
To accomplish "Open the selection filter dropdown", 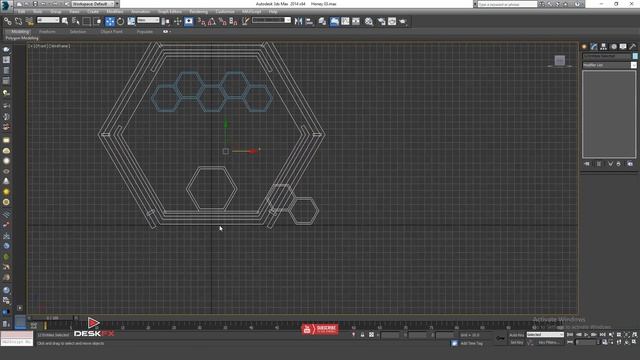I will pyautogui.click(x=48, y=20).
